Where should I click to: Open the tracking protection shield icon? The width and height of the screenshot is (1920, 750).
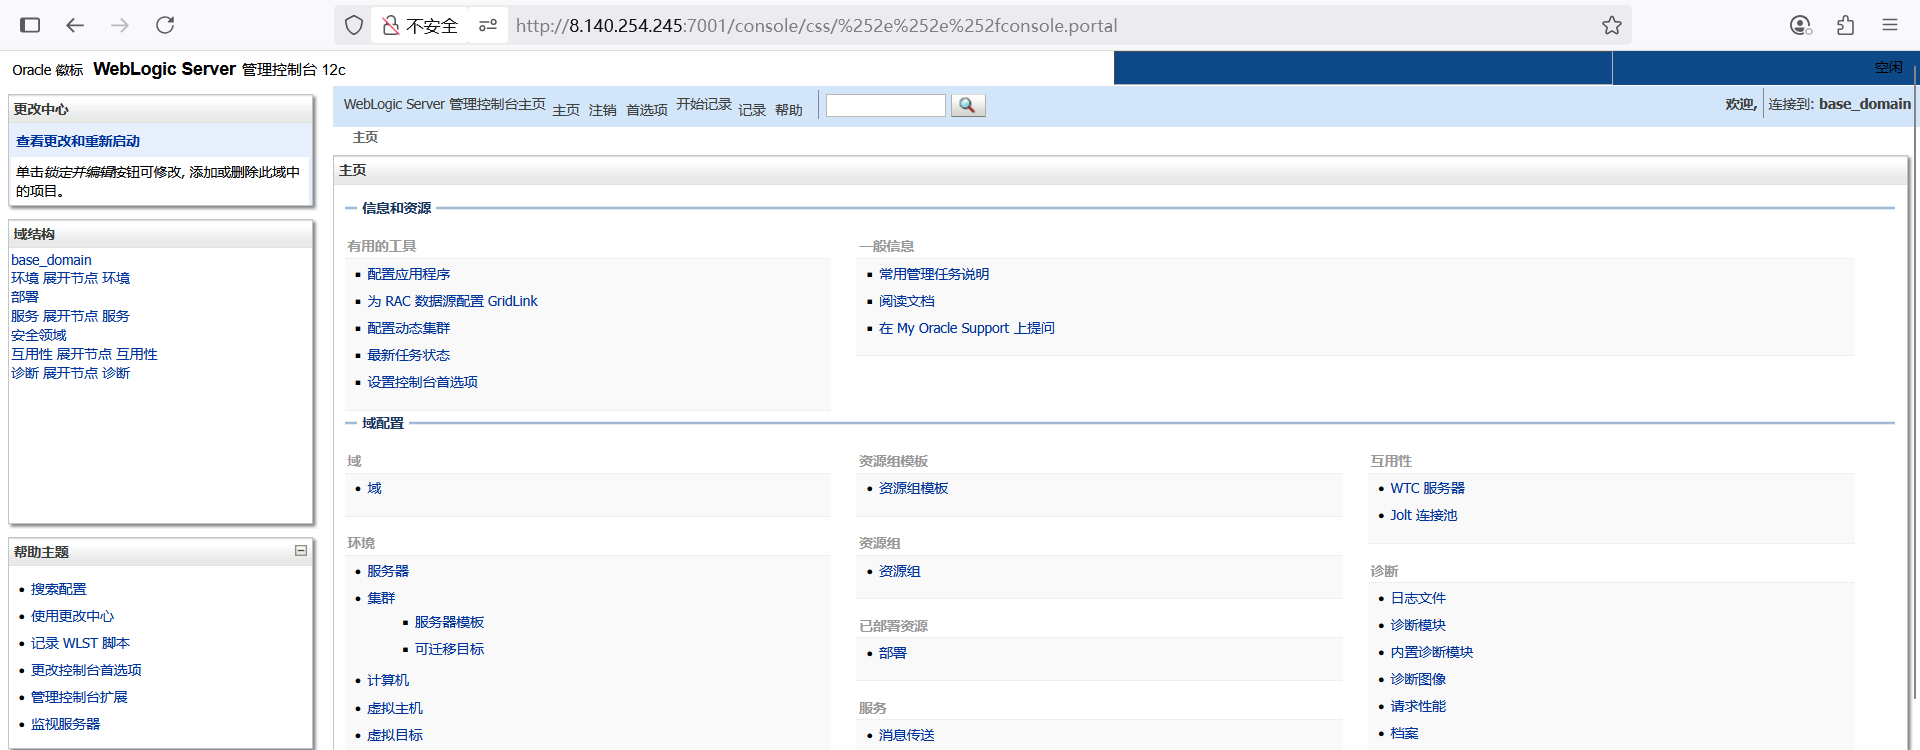354,25
